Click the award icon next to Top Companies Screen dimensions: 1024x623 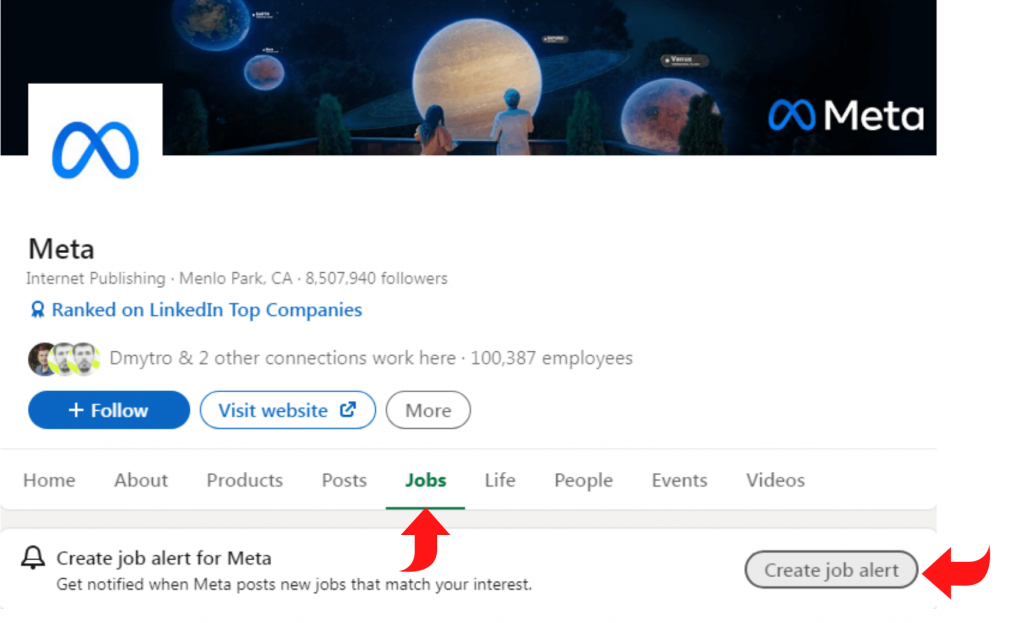tap(37, 310)
